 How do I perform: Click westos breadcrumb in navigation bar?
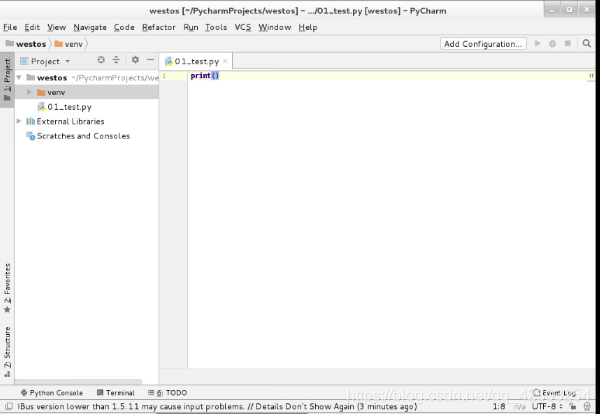pos(26,44)
